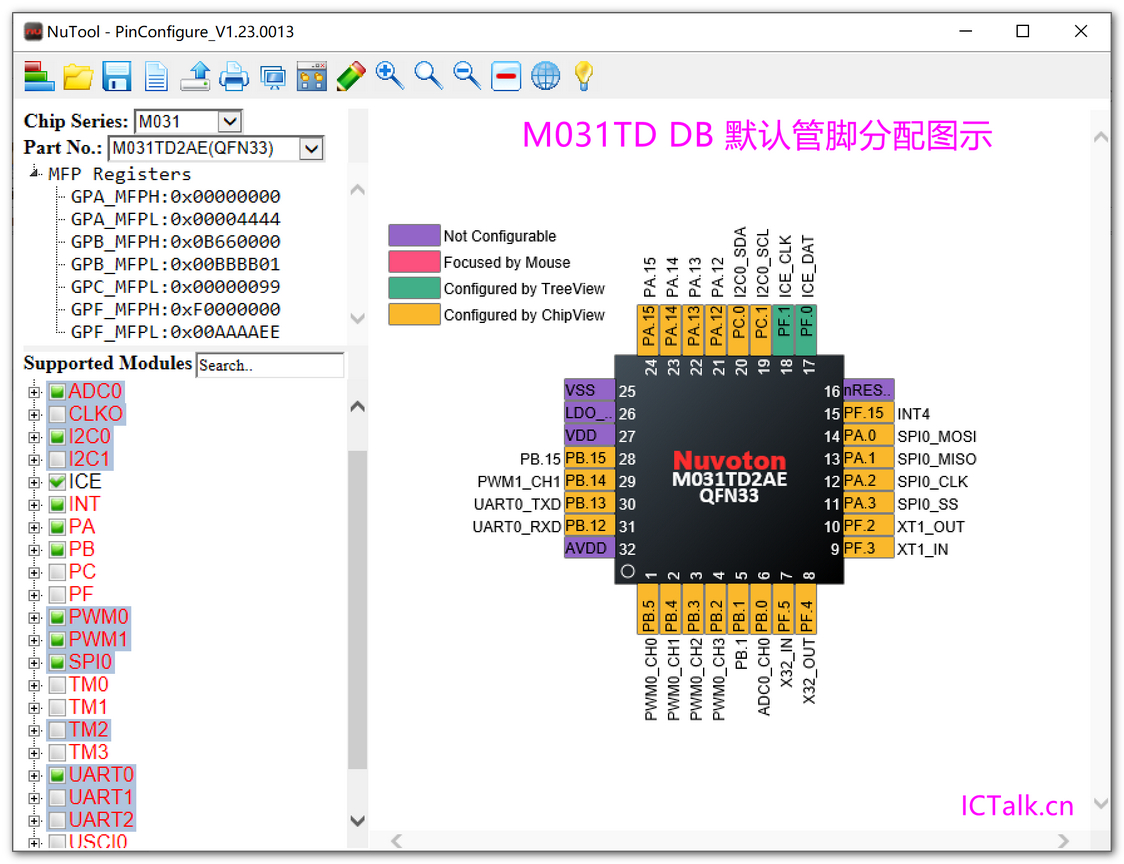Expand the SPI0 tree node
This screenshot has height=864, width=1124.
point(35,662)
